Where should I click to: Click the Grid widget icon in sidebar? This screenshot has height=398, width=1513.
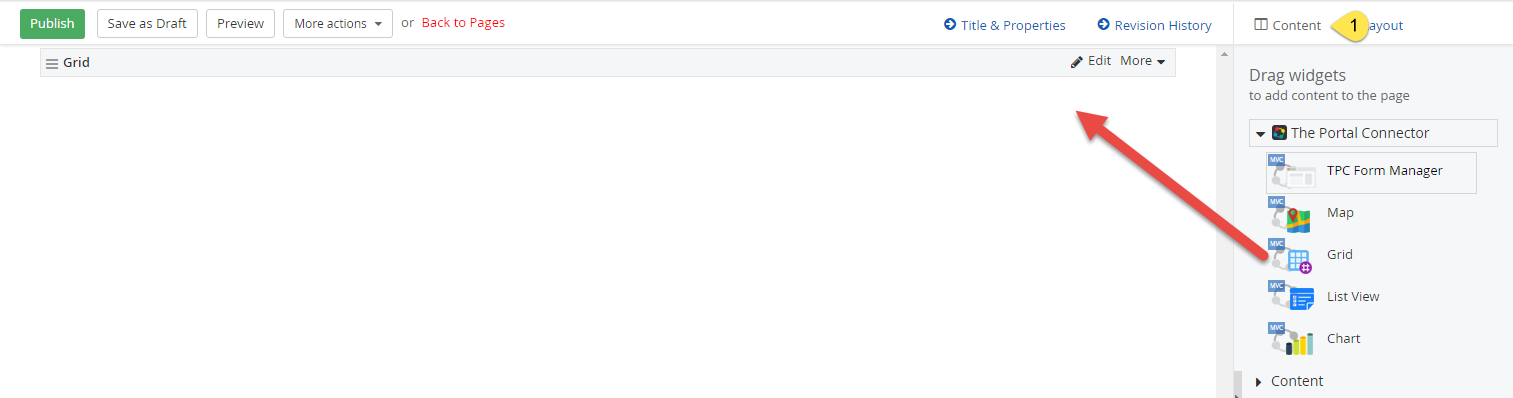tap(1292, 256)
